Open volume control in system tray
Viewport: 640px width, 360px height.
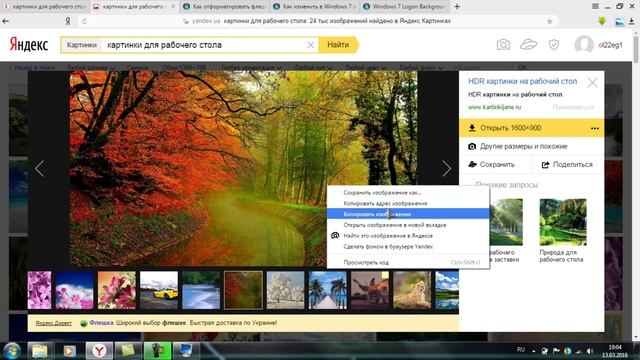pos(589,351)
